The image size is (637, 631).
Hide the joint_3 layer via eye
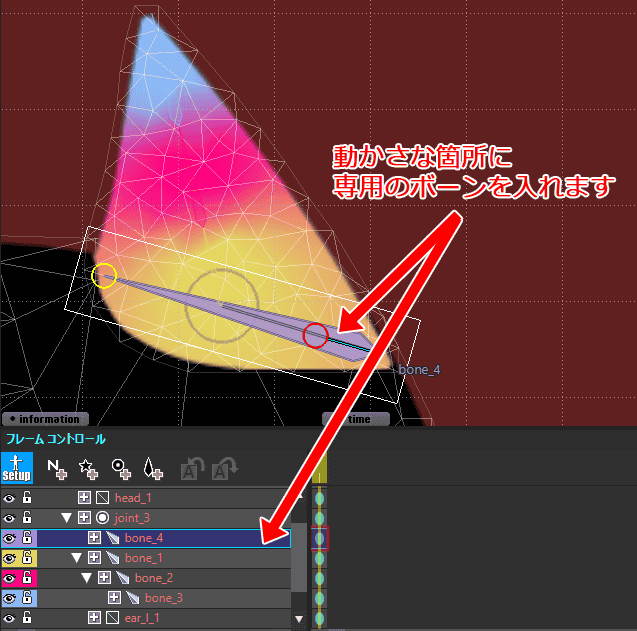tap(9, 518)
